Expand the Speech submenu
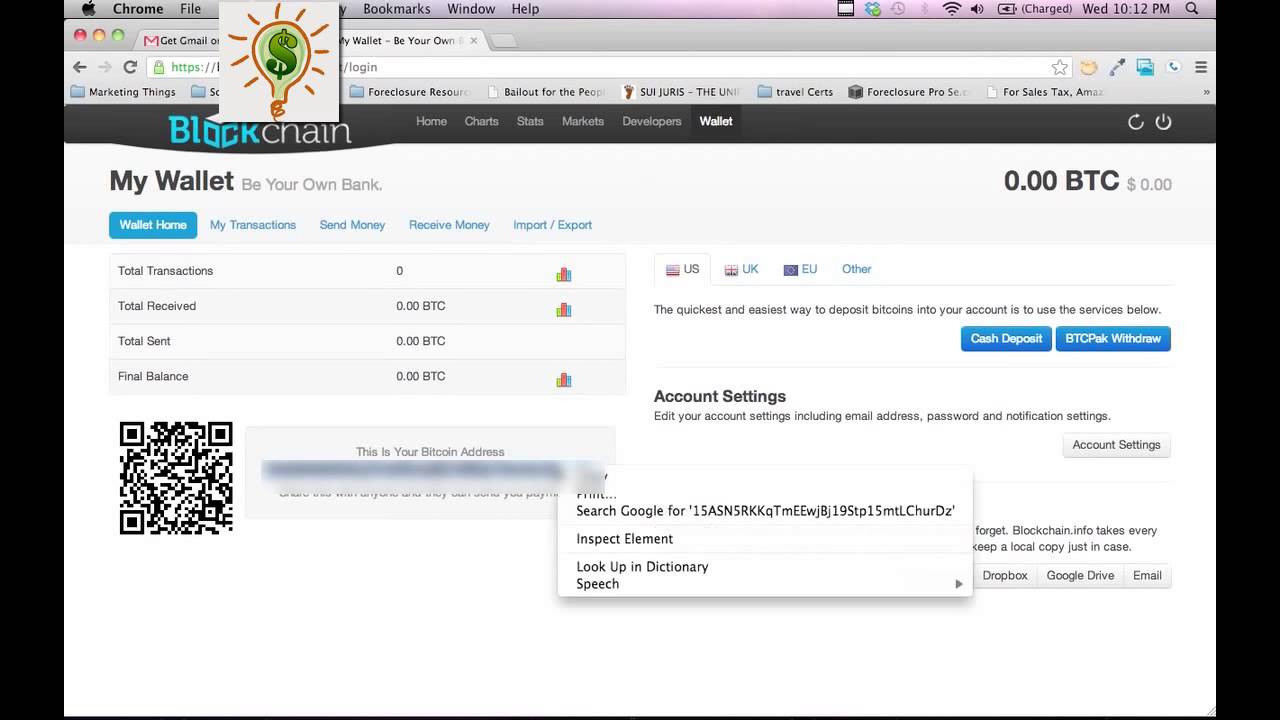The height and width of the screenshot is (720, 1280). pos(765,584)
